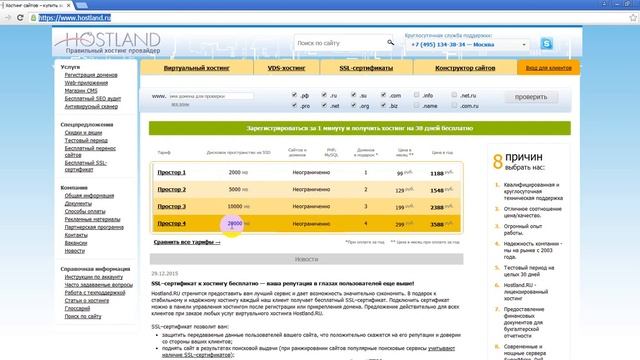
Task: Open Регистрация доменов link
Action: [x=91, y=75]
